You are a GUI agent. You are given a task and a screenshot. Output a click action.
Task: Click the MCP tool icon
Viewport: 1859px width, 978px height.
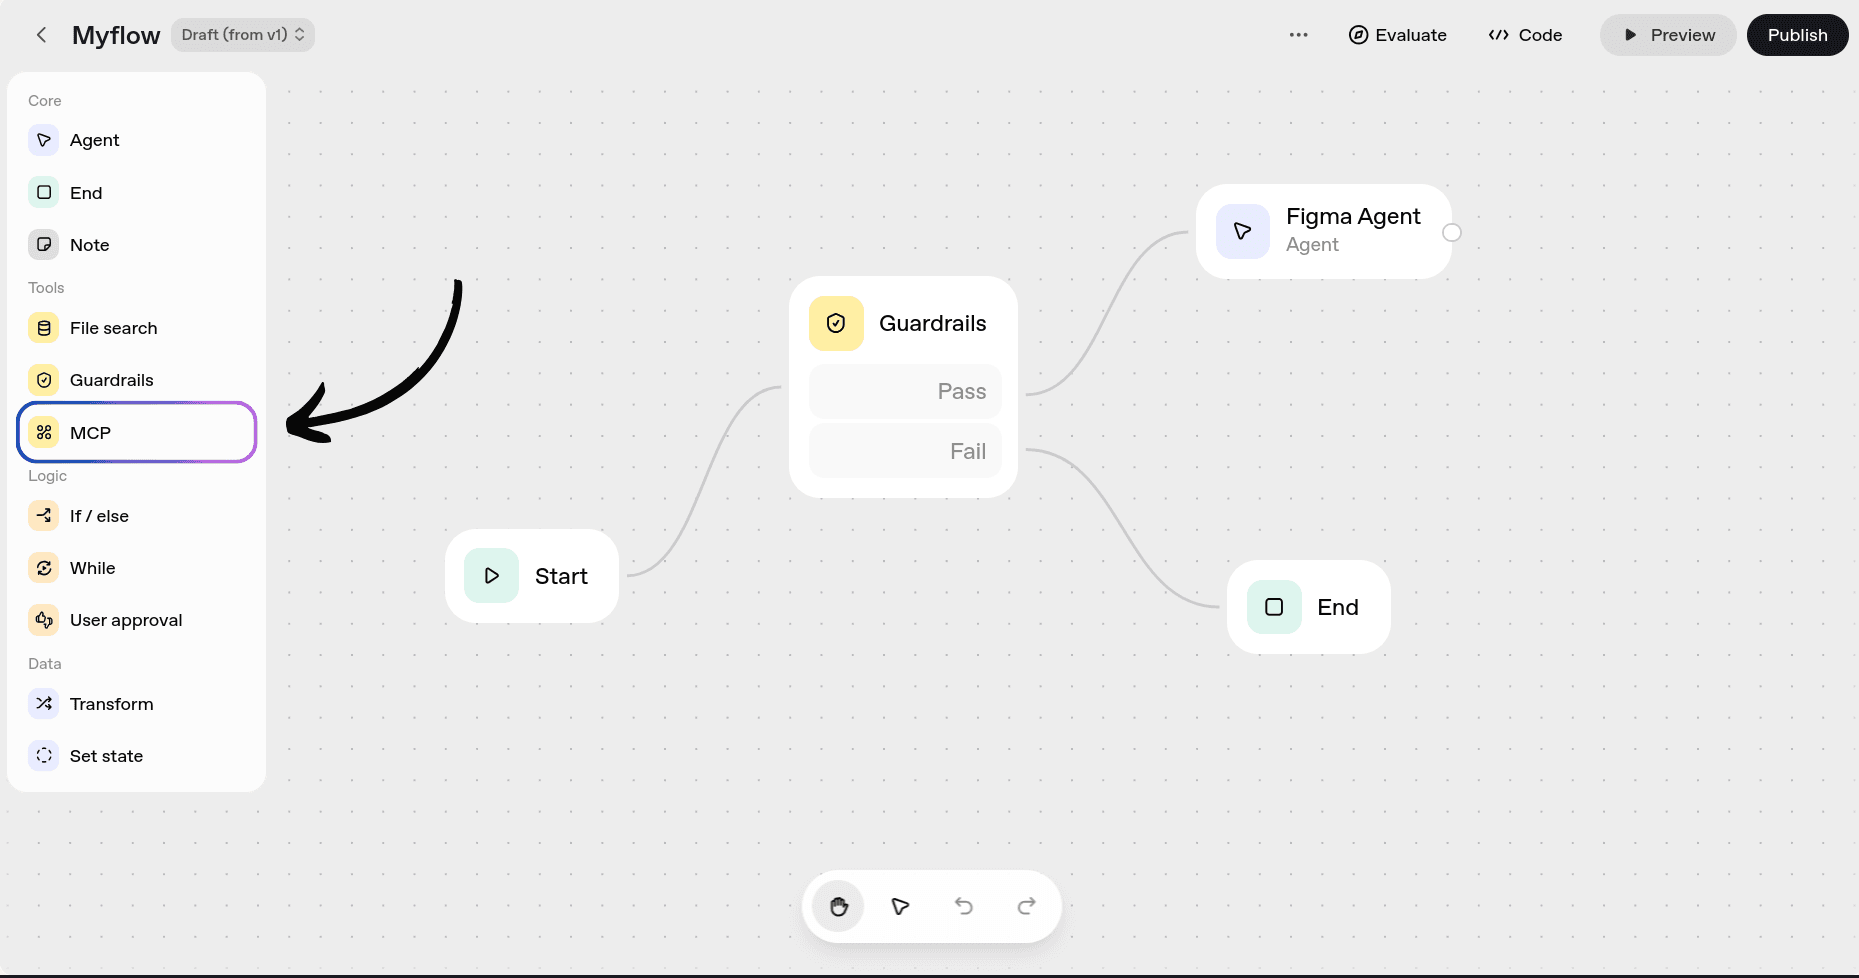pyautogui.click(x=44, y=432)
